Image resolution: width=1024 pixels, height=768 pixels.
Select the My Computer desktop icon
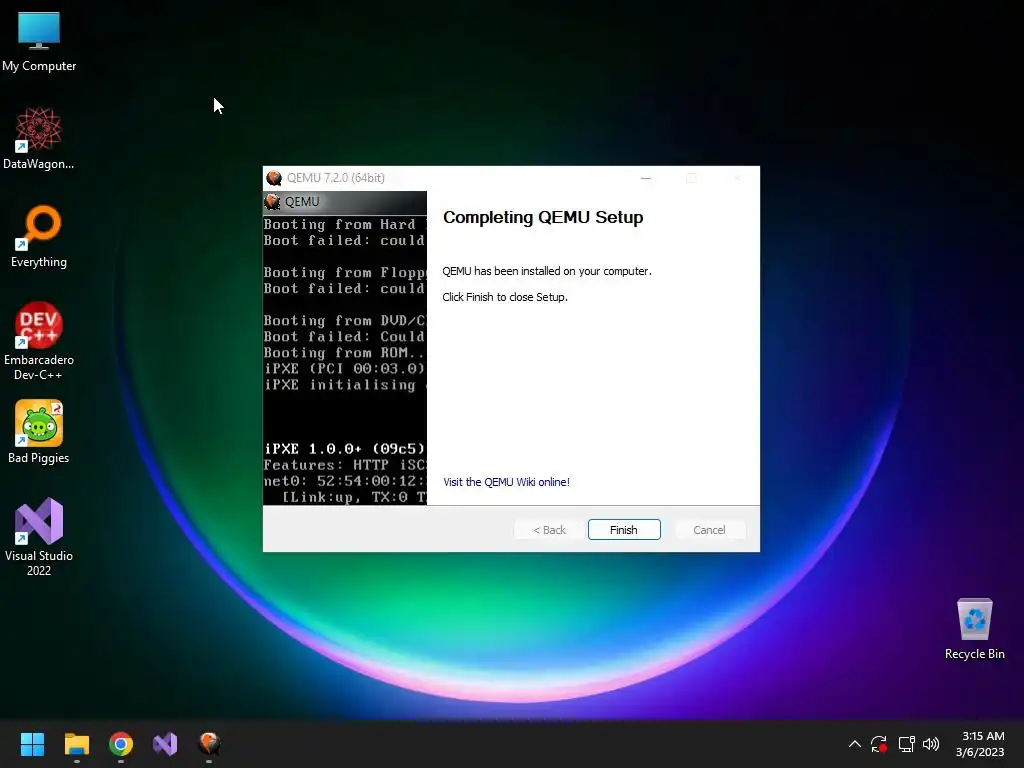click(39, 41)
